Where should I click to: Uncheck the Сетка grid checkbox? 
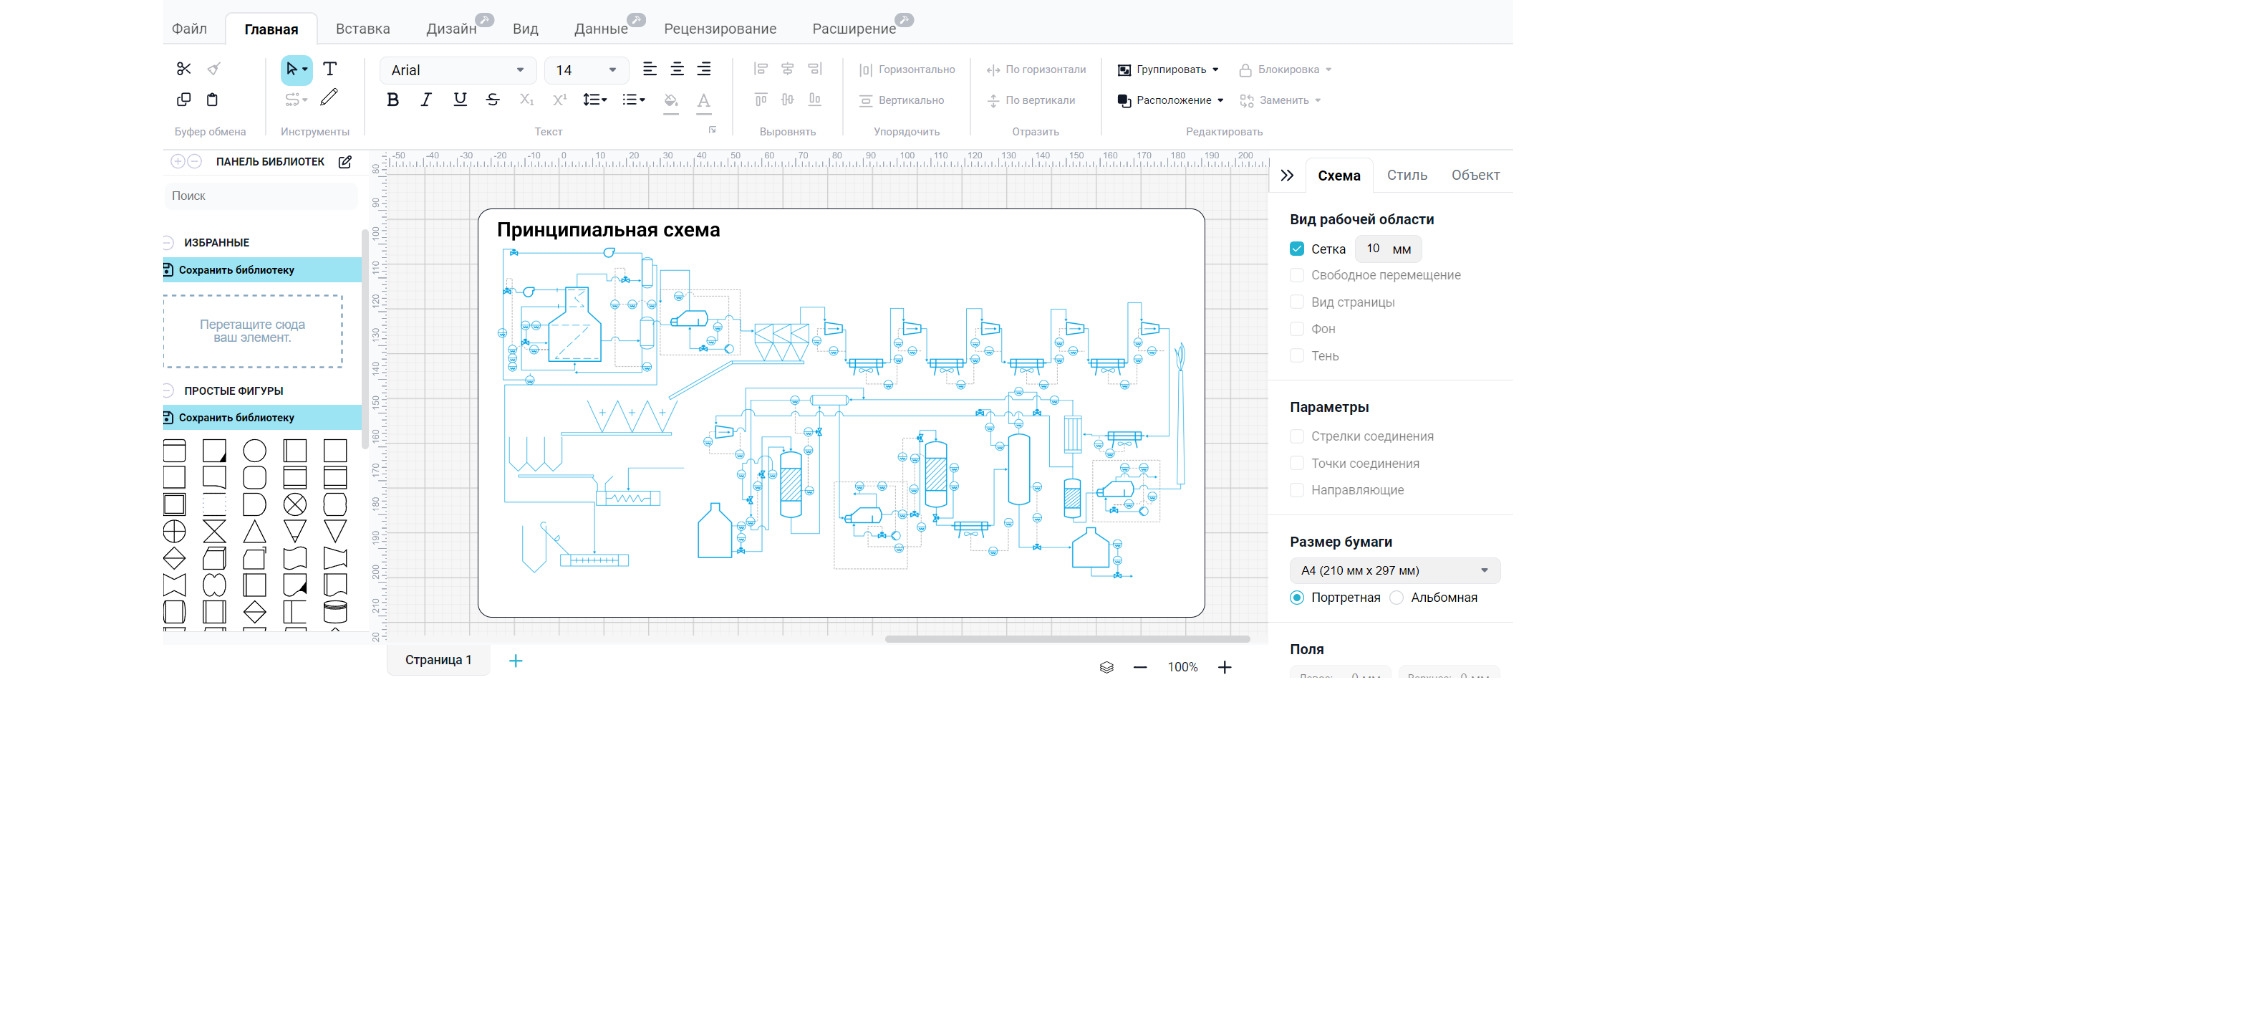click(x=1297, y=249)
